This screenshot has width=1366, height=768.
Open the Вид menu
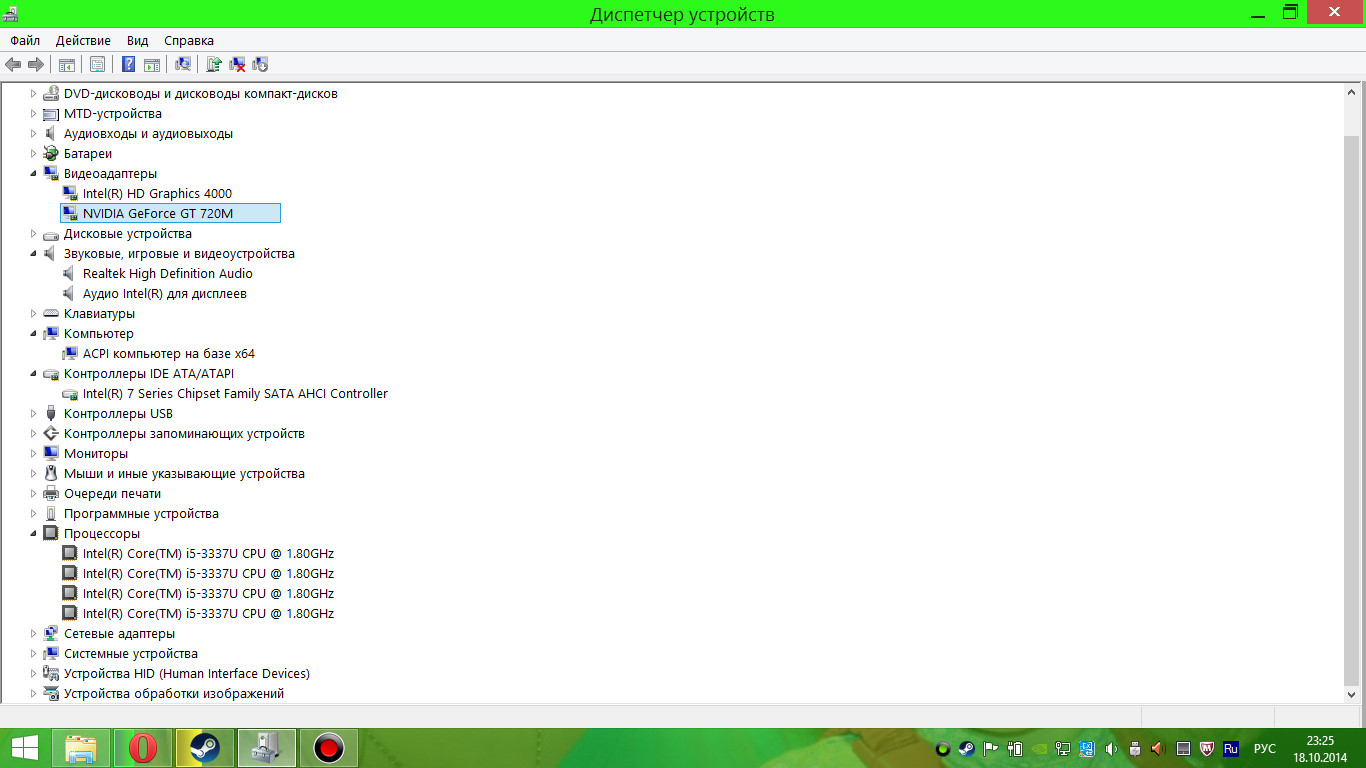tap(137, 41)
